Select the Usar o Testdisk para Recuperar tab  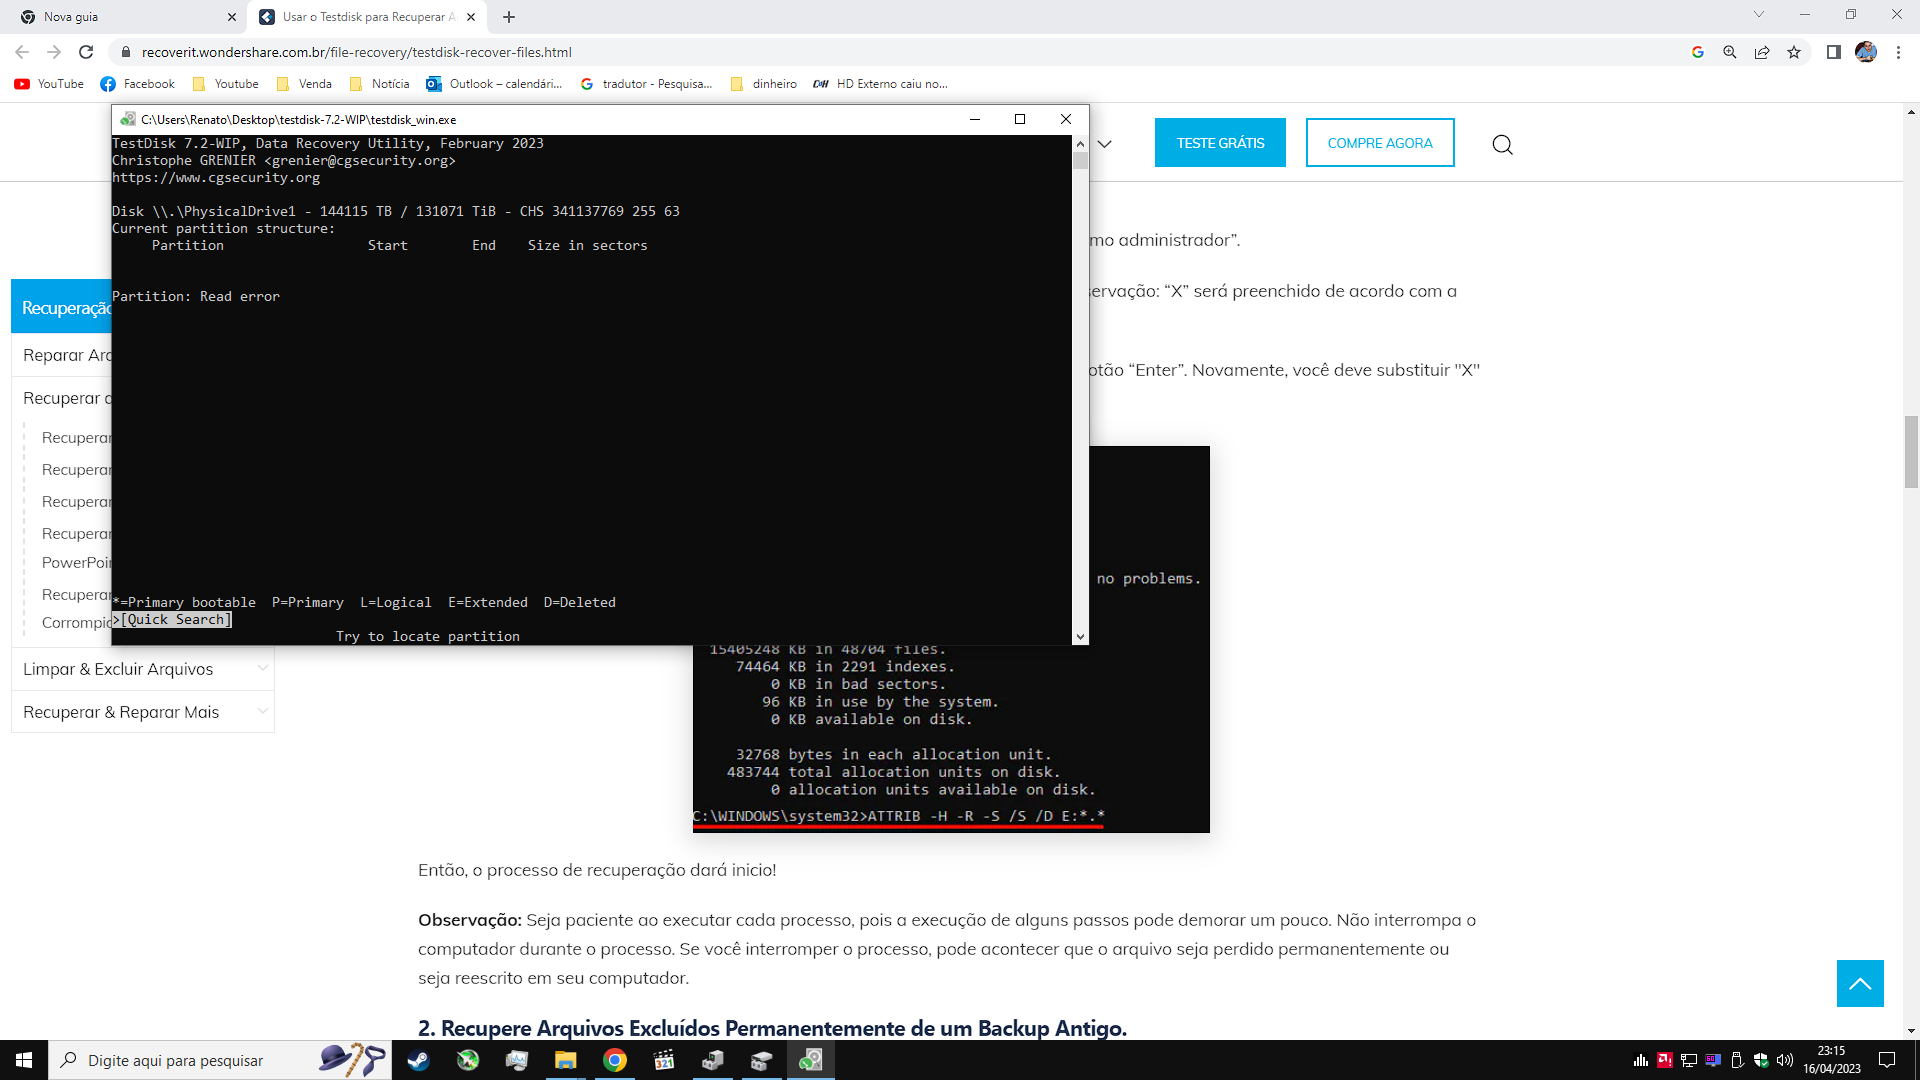366,17
